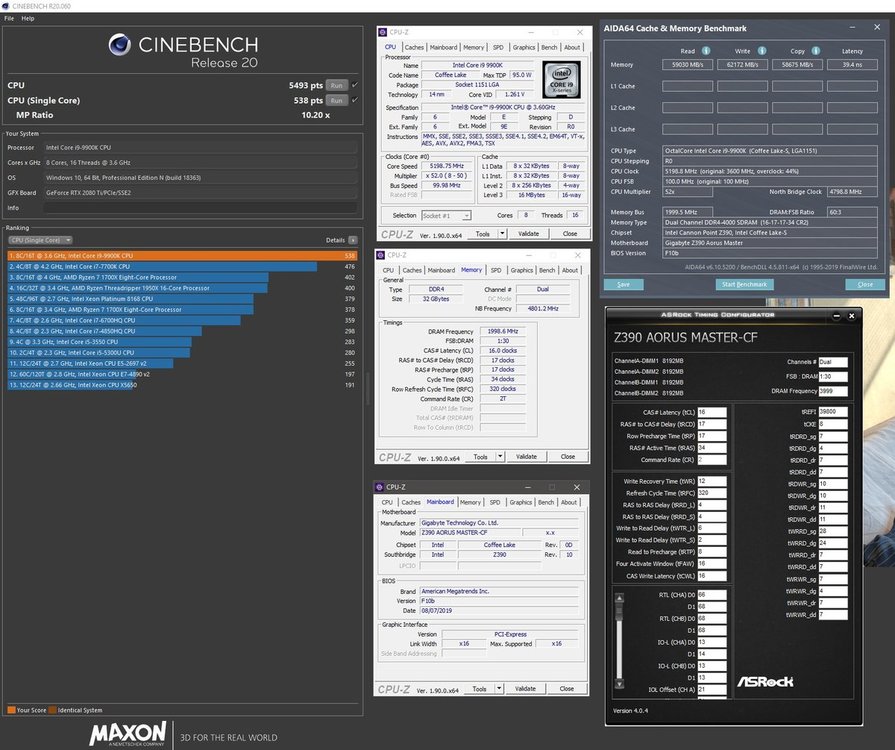Viewport: 895px width, 750px height.
Task: Click Start Benchmark in AIDA64
Action: tap(744, 284)
